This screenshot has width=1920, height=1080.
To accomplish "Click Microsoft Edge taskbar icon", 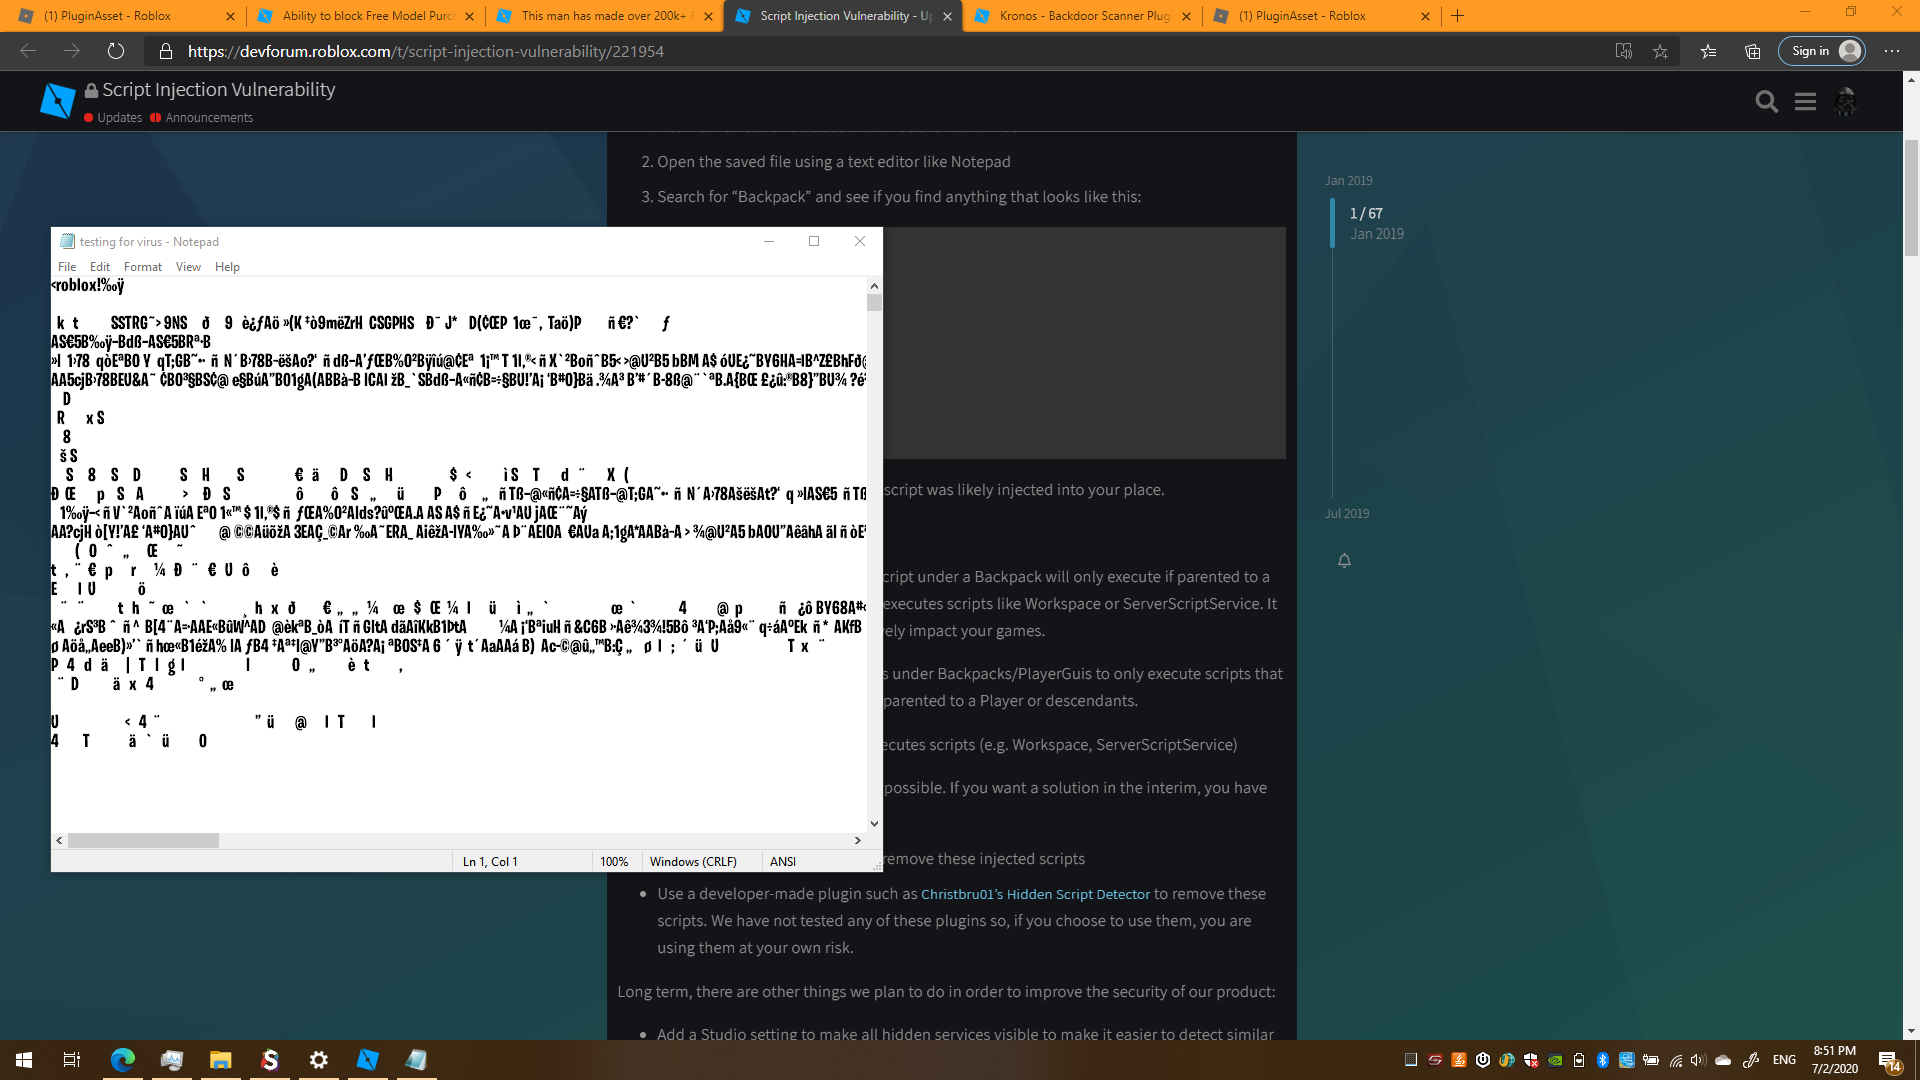I will [x=122, y=1060].
